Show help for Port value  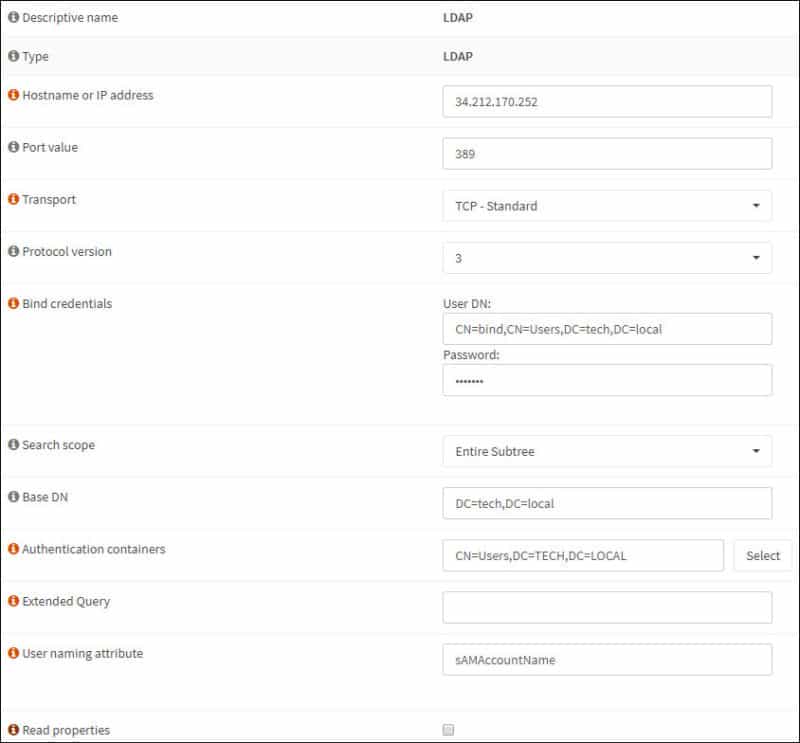click(x=14, y=148)
